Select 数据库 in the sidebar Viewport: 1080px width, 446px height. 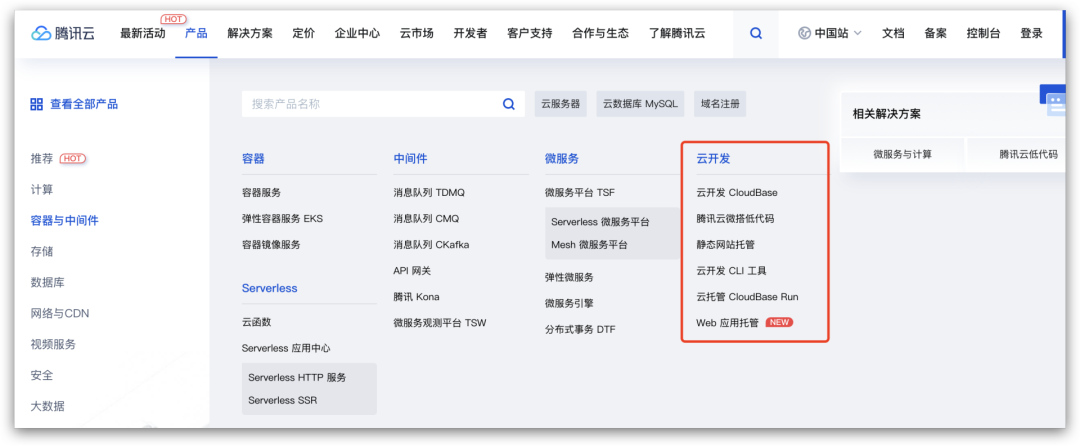click(x=48, y=282)
